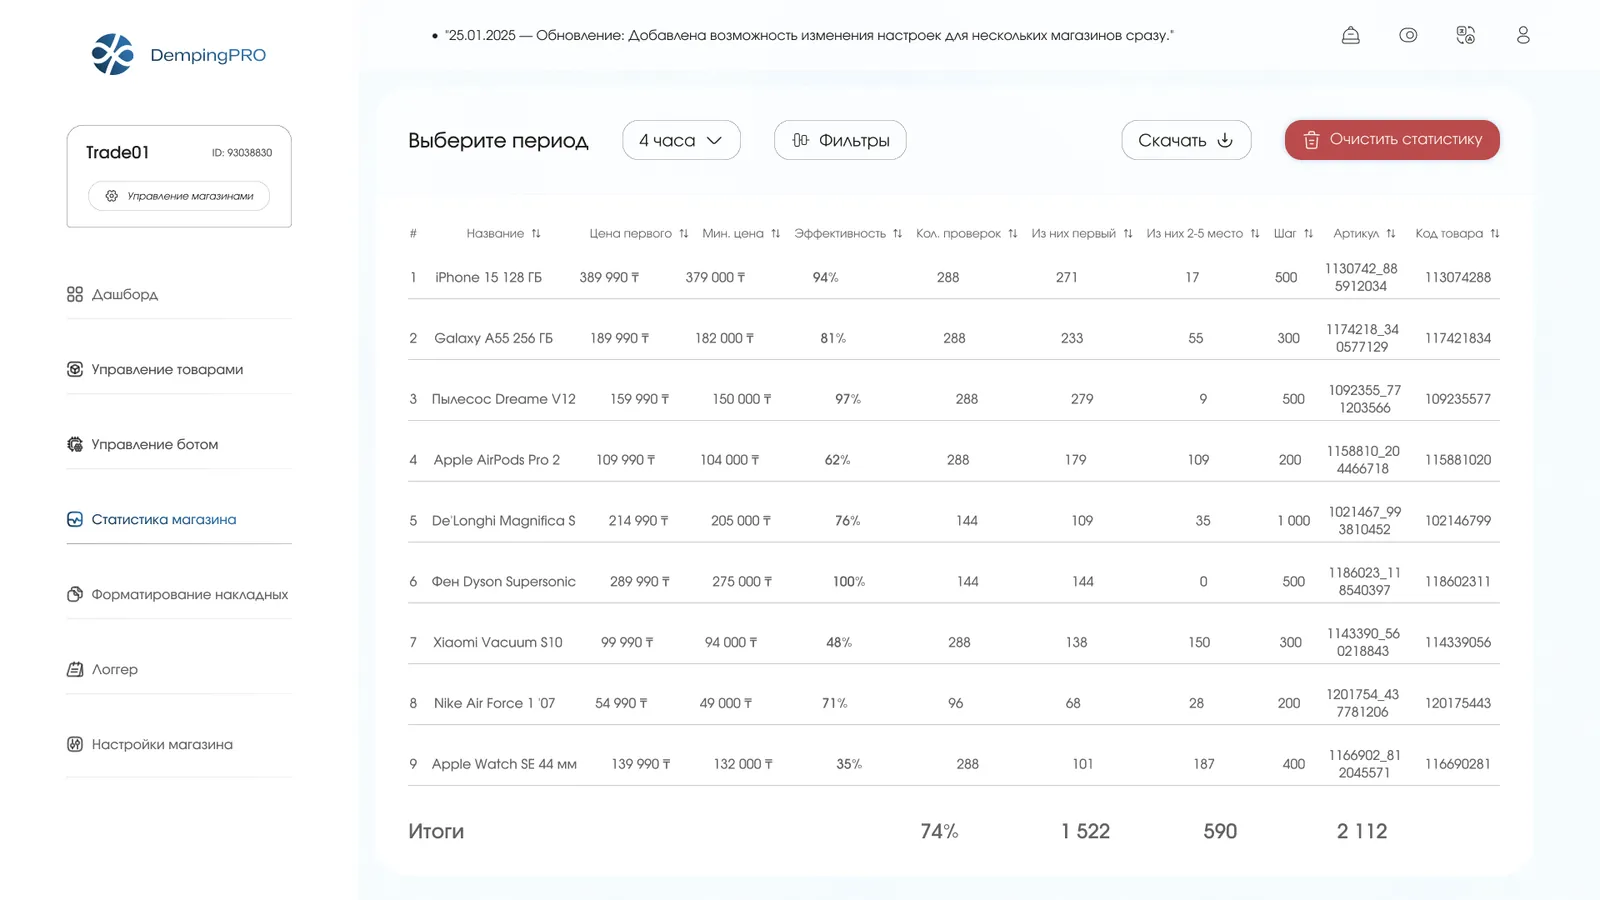The width and height of the screenshot is (1600, 900).
Task: Click Фен Dyson Supersonic product name
Action: click(x=503, y=582)
